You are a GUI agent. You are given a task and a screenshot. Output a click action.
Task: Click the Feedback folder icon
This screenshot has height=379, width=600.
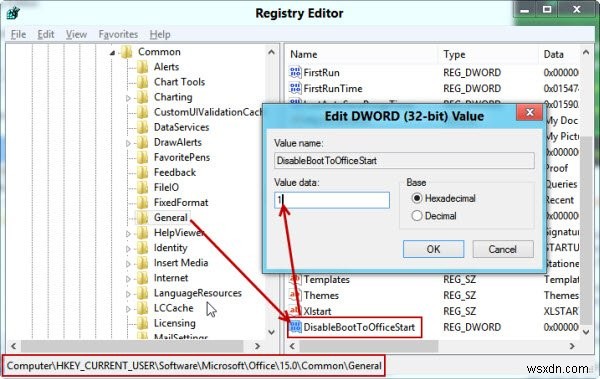142,173
